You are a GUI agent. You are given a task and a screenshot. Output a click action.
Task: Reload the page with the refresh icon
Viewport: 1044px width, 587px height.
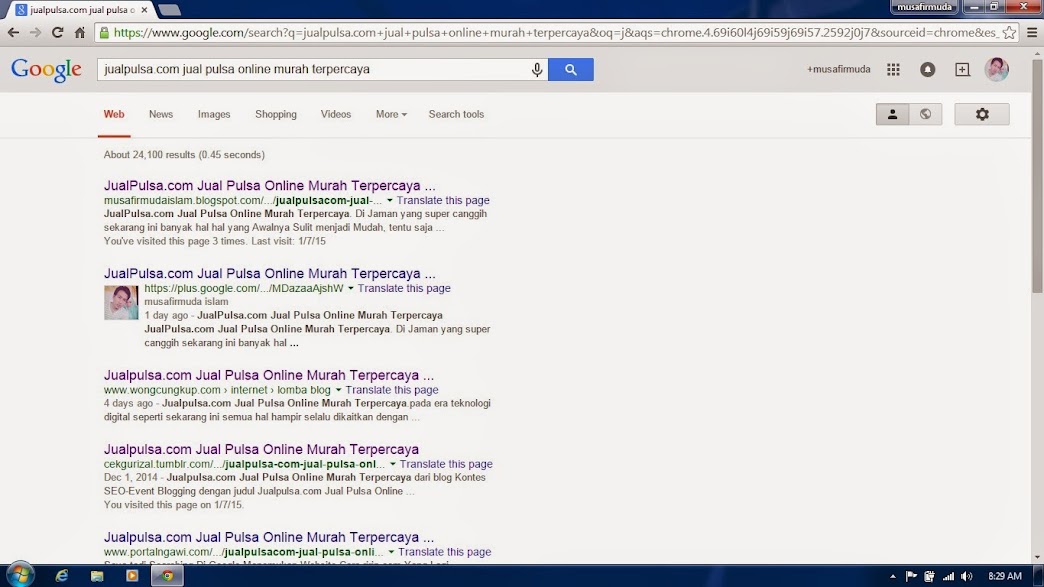click(57, 33)
